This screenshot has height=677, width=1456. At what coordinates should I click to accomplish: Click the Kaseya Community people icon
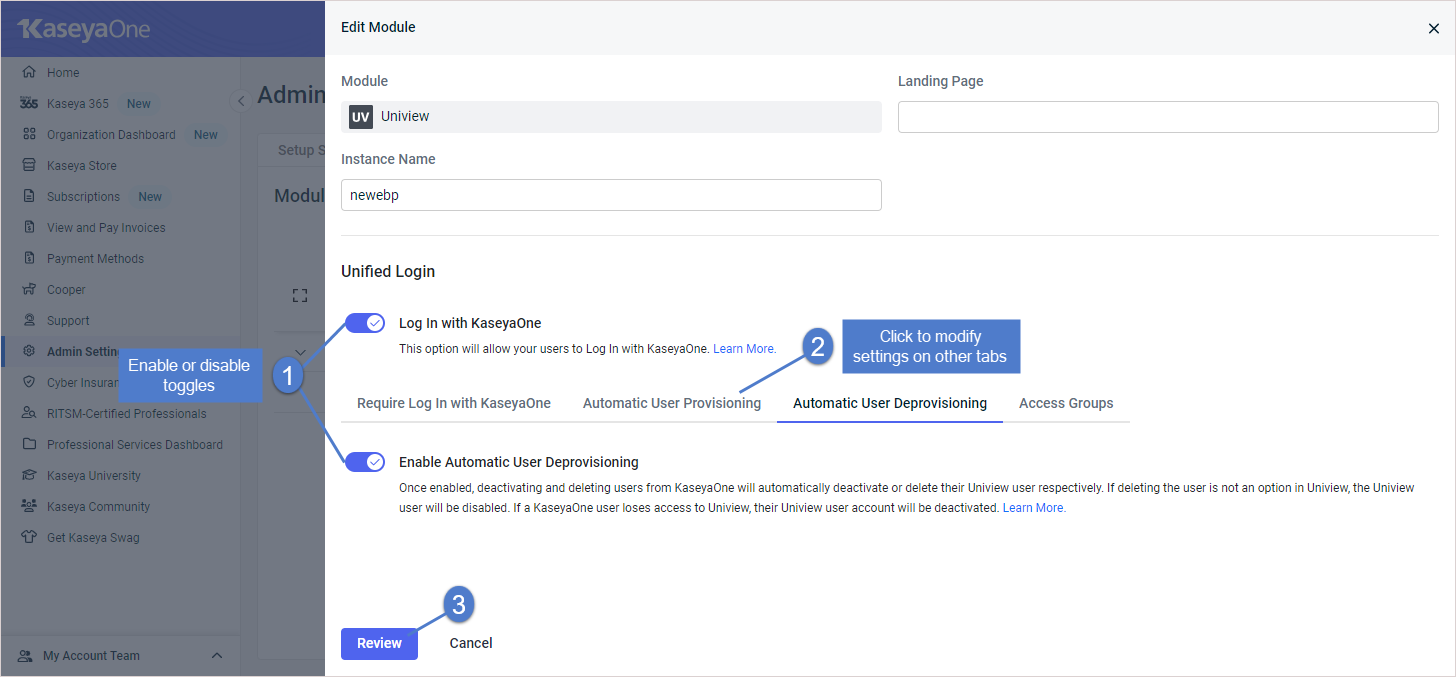[x=29, y=506]
